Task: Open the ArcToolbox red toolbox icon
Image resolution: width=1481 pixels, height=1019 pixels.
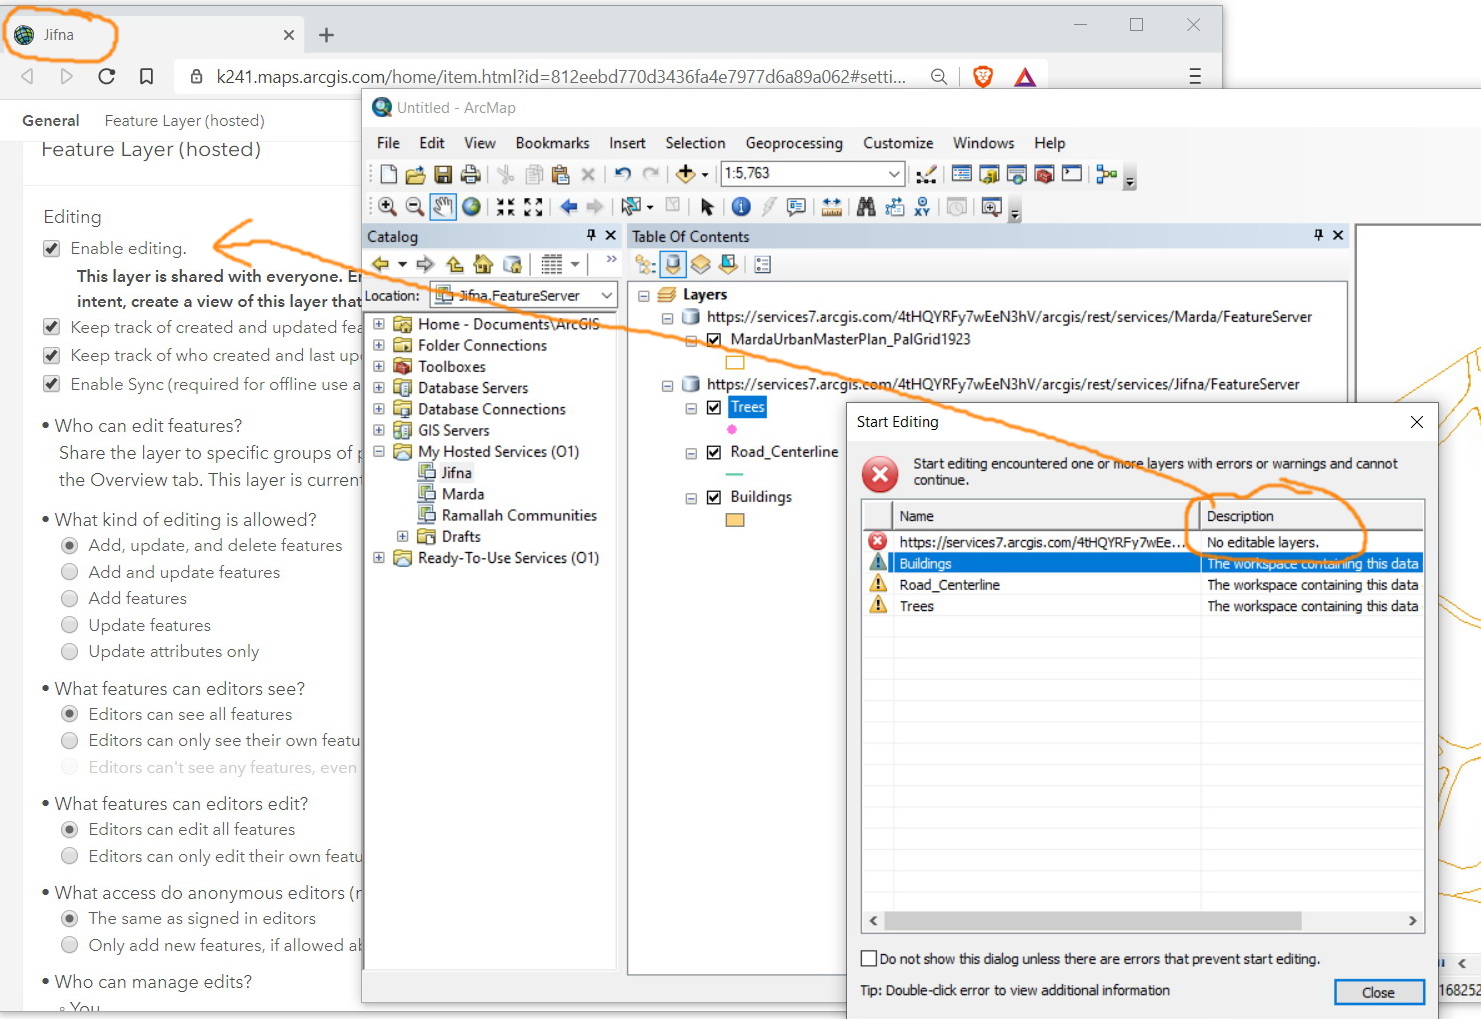Action: (x=1044, y=174)
